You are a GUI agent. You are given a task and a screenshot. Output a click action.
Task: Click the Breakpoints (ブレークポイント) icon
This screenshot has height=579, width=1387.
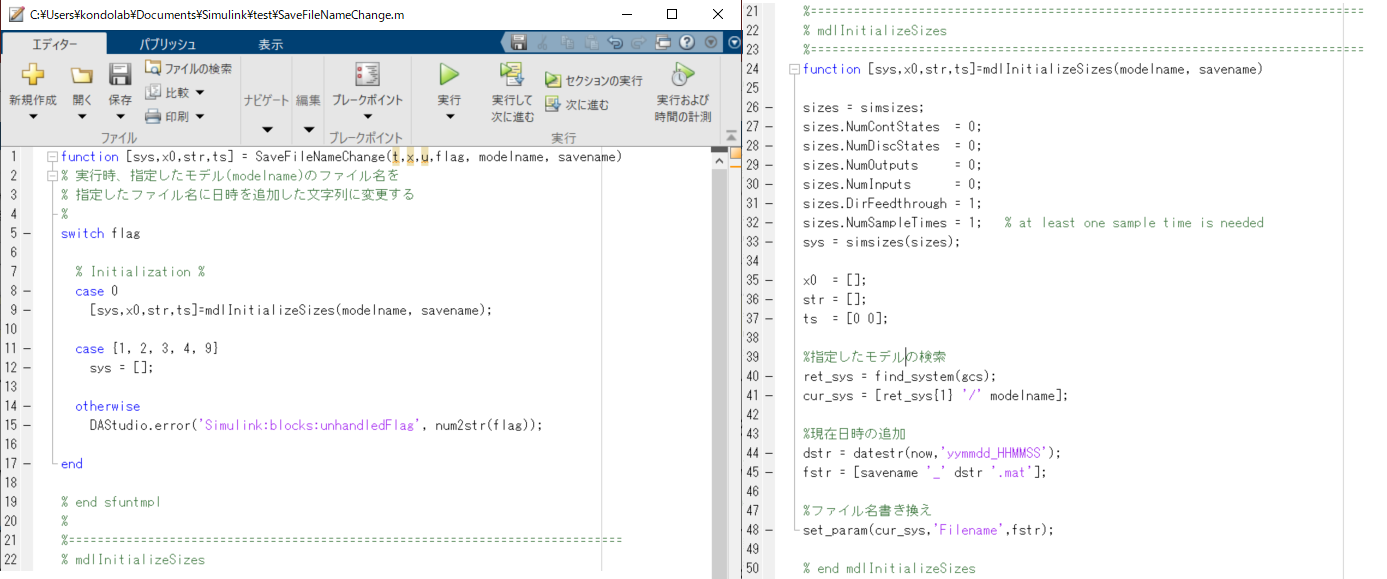pyautogui.click(x=367, y=74)
